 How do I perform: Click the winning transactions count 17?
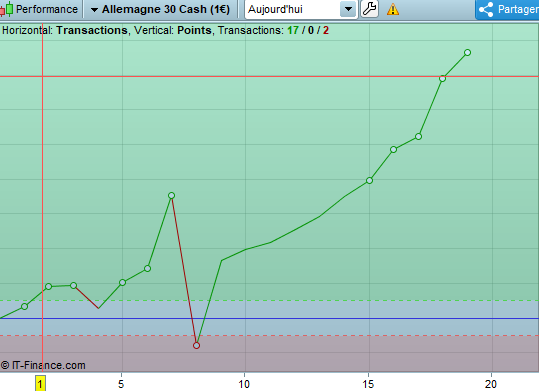click(293, 30)
